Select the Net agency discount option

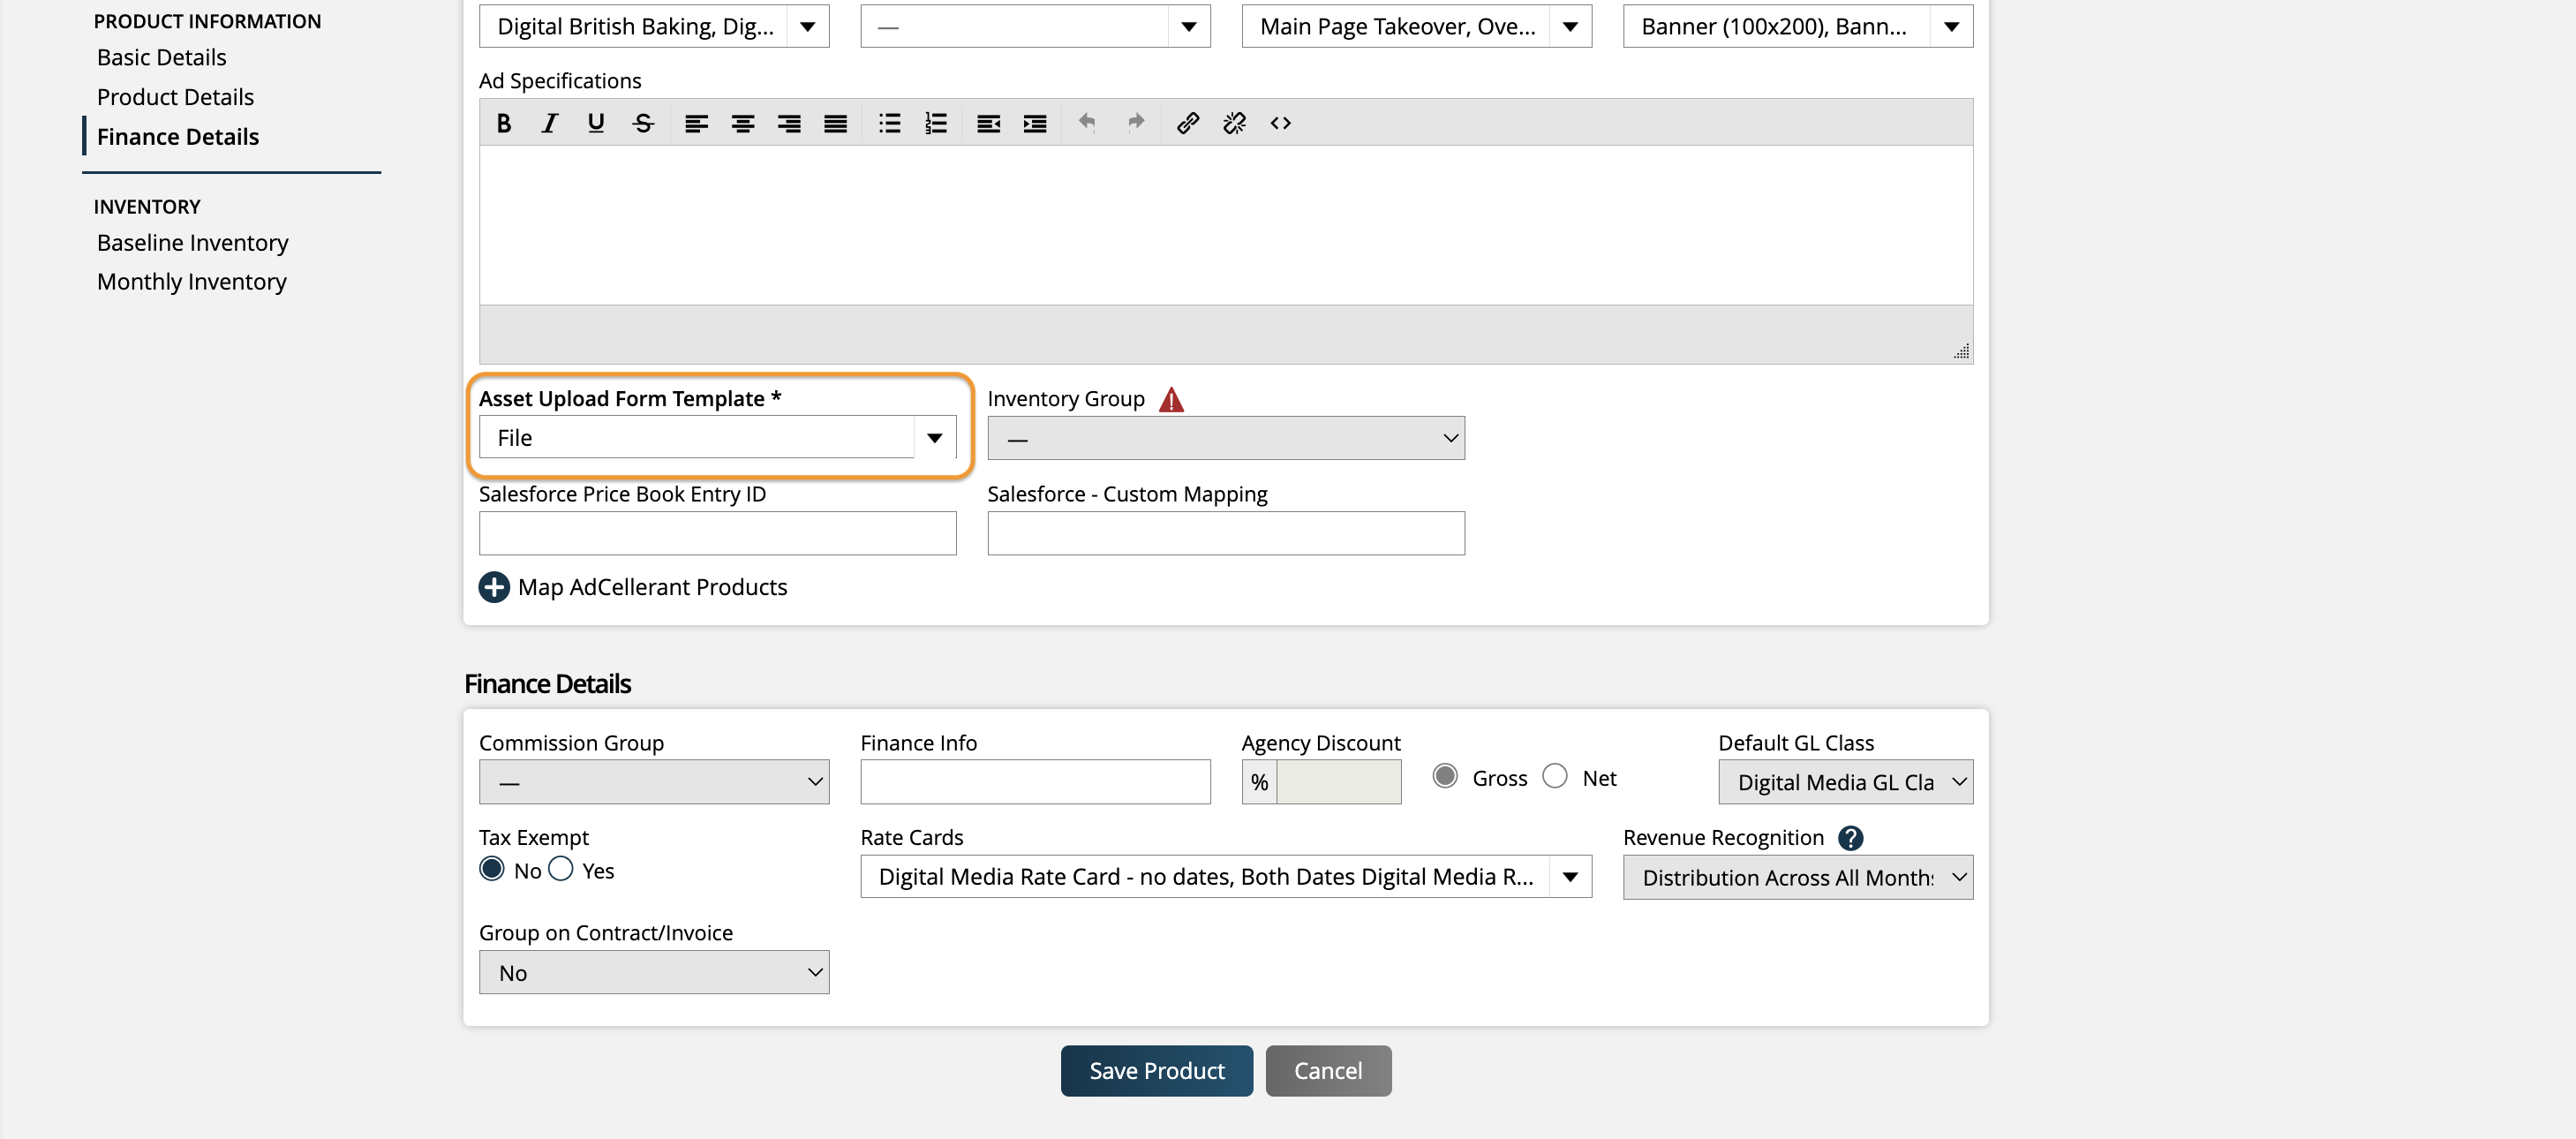pos(1555,777)
